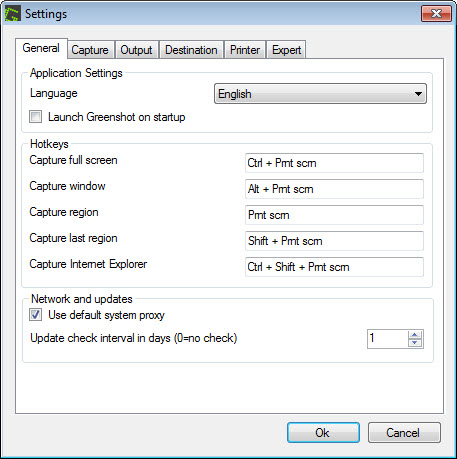The width and height of the screenshot is (457, 459).
Task: Confirm settings with the Ok button
Action: [x=323, y=433]
